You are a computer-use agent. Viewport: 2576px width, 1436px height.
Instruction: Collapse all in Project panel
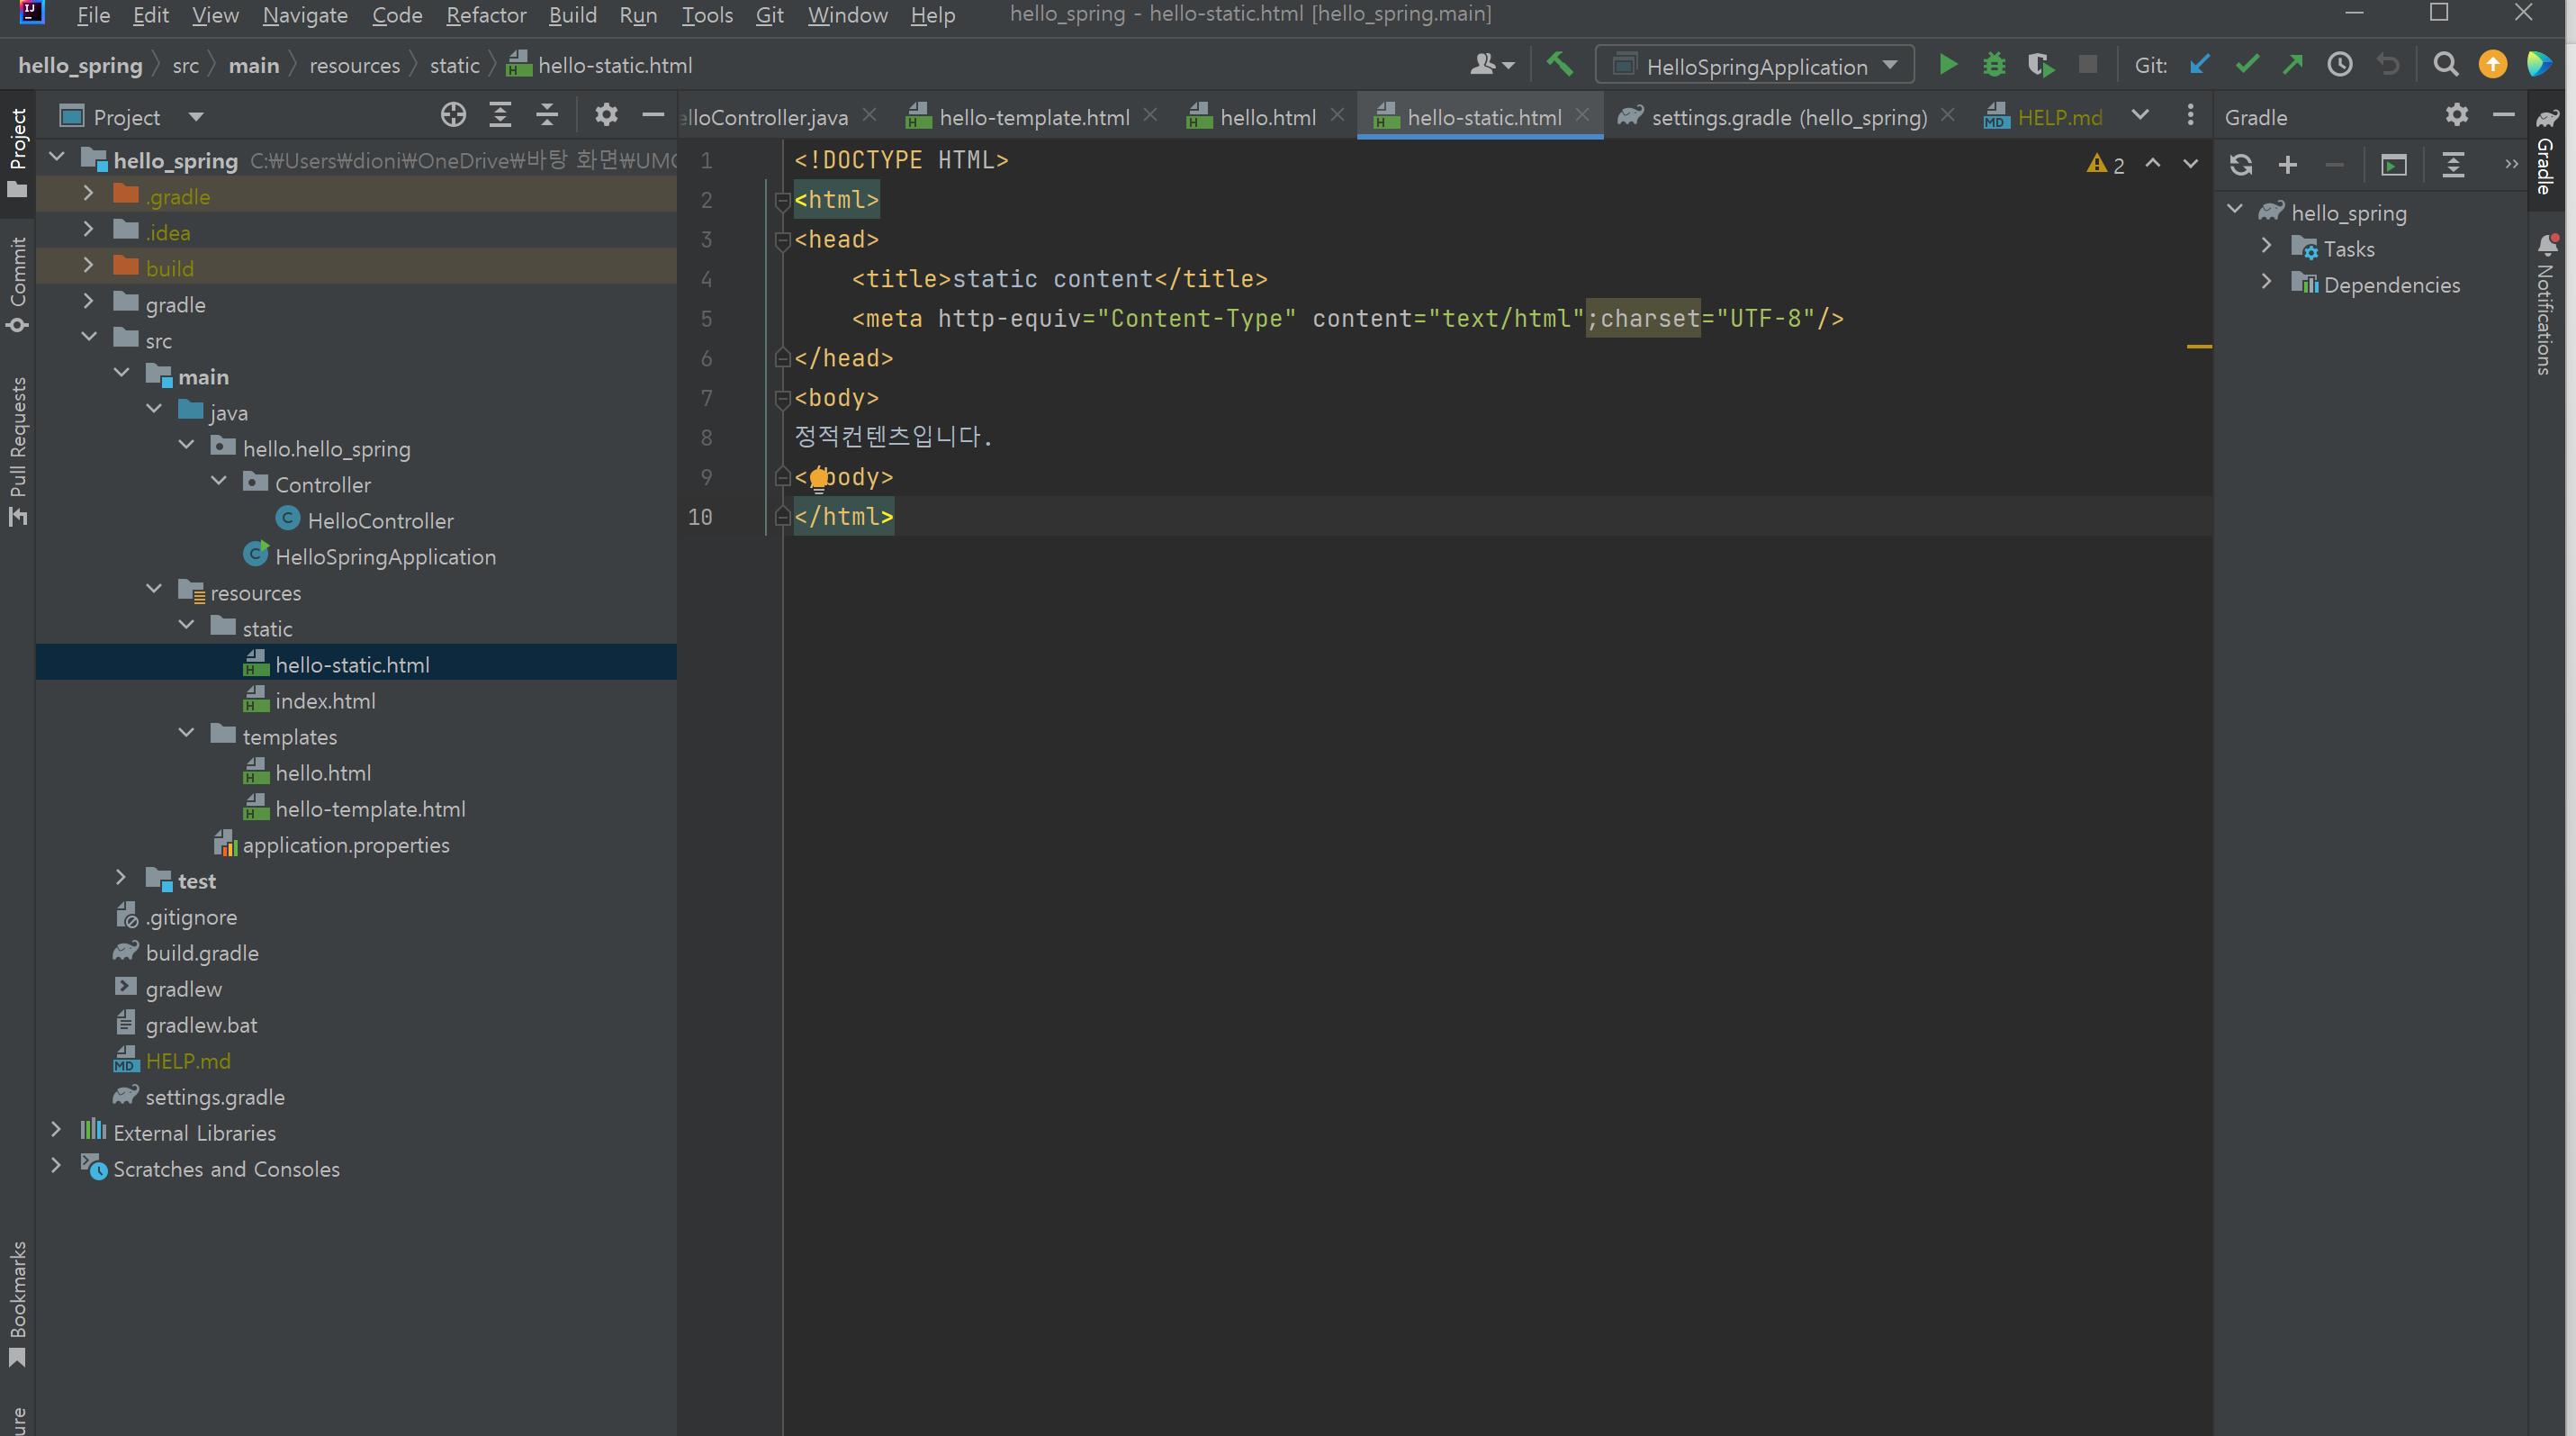[x=546, y=116]
